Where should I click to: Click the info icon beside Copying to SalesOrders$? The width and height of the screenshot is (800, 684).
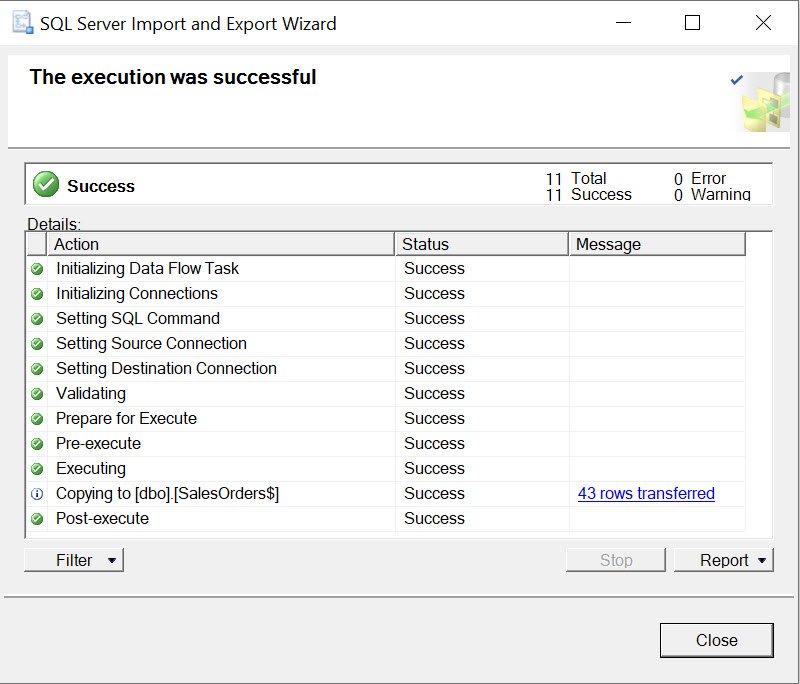(37, 493)
